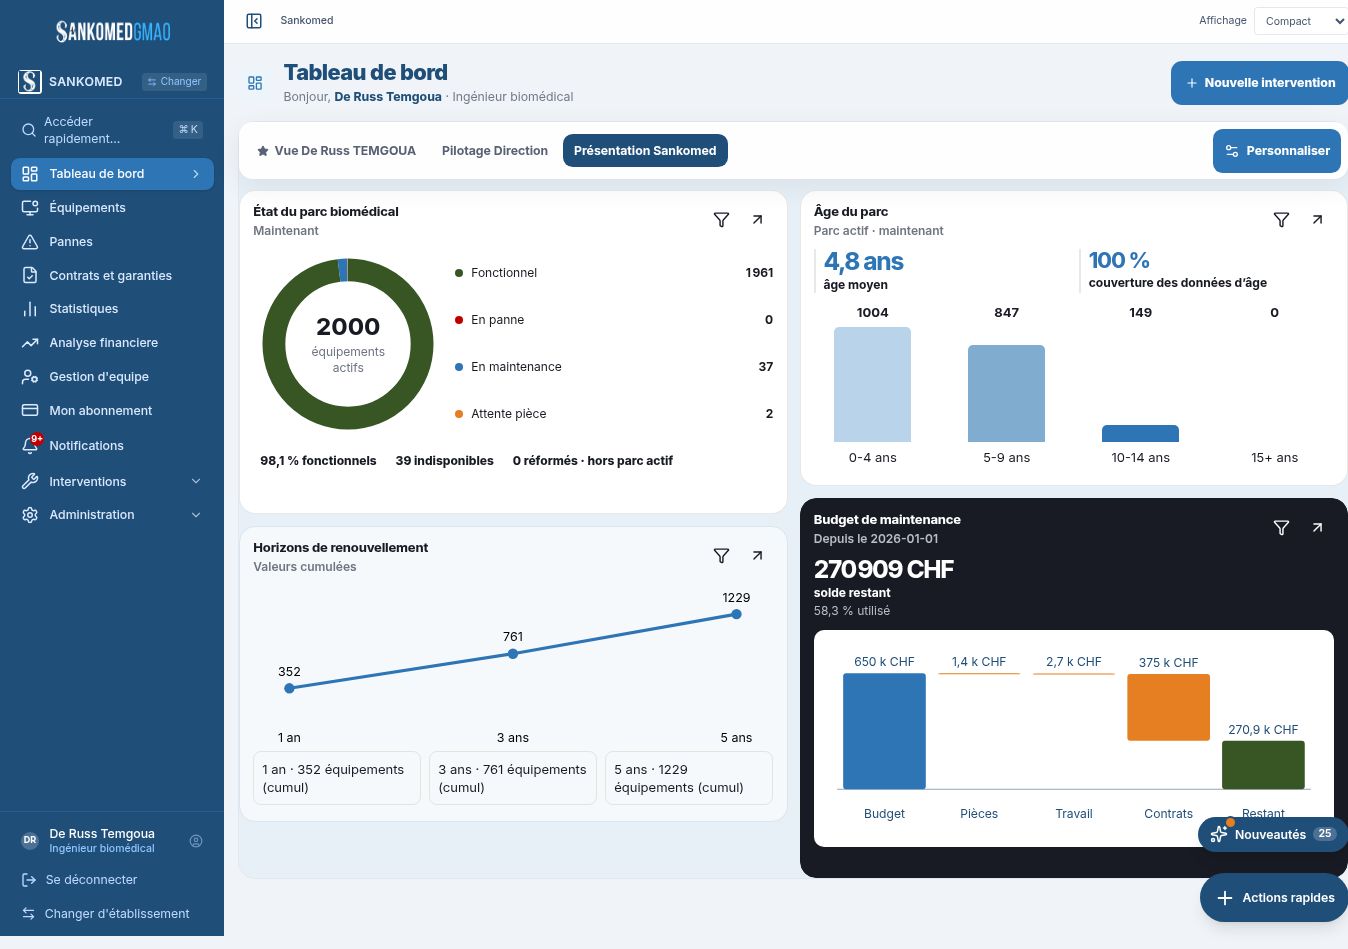Click the Statistiques bar chart icon
The height and width of the screenshot is (949, 1348).
[x=30, y=309]
